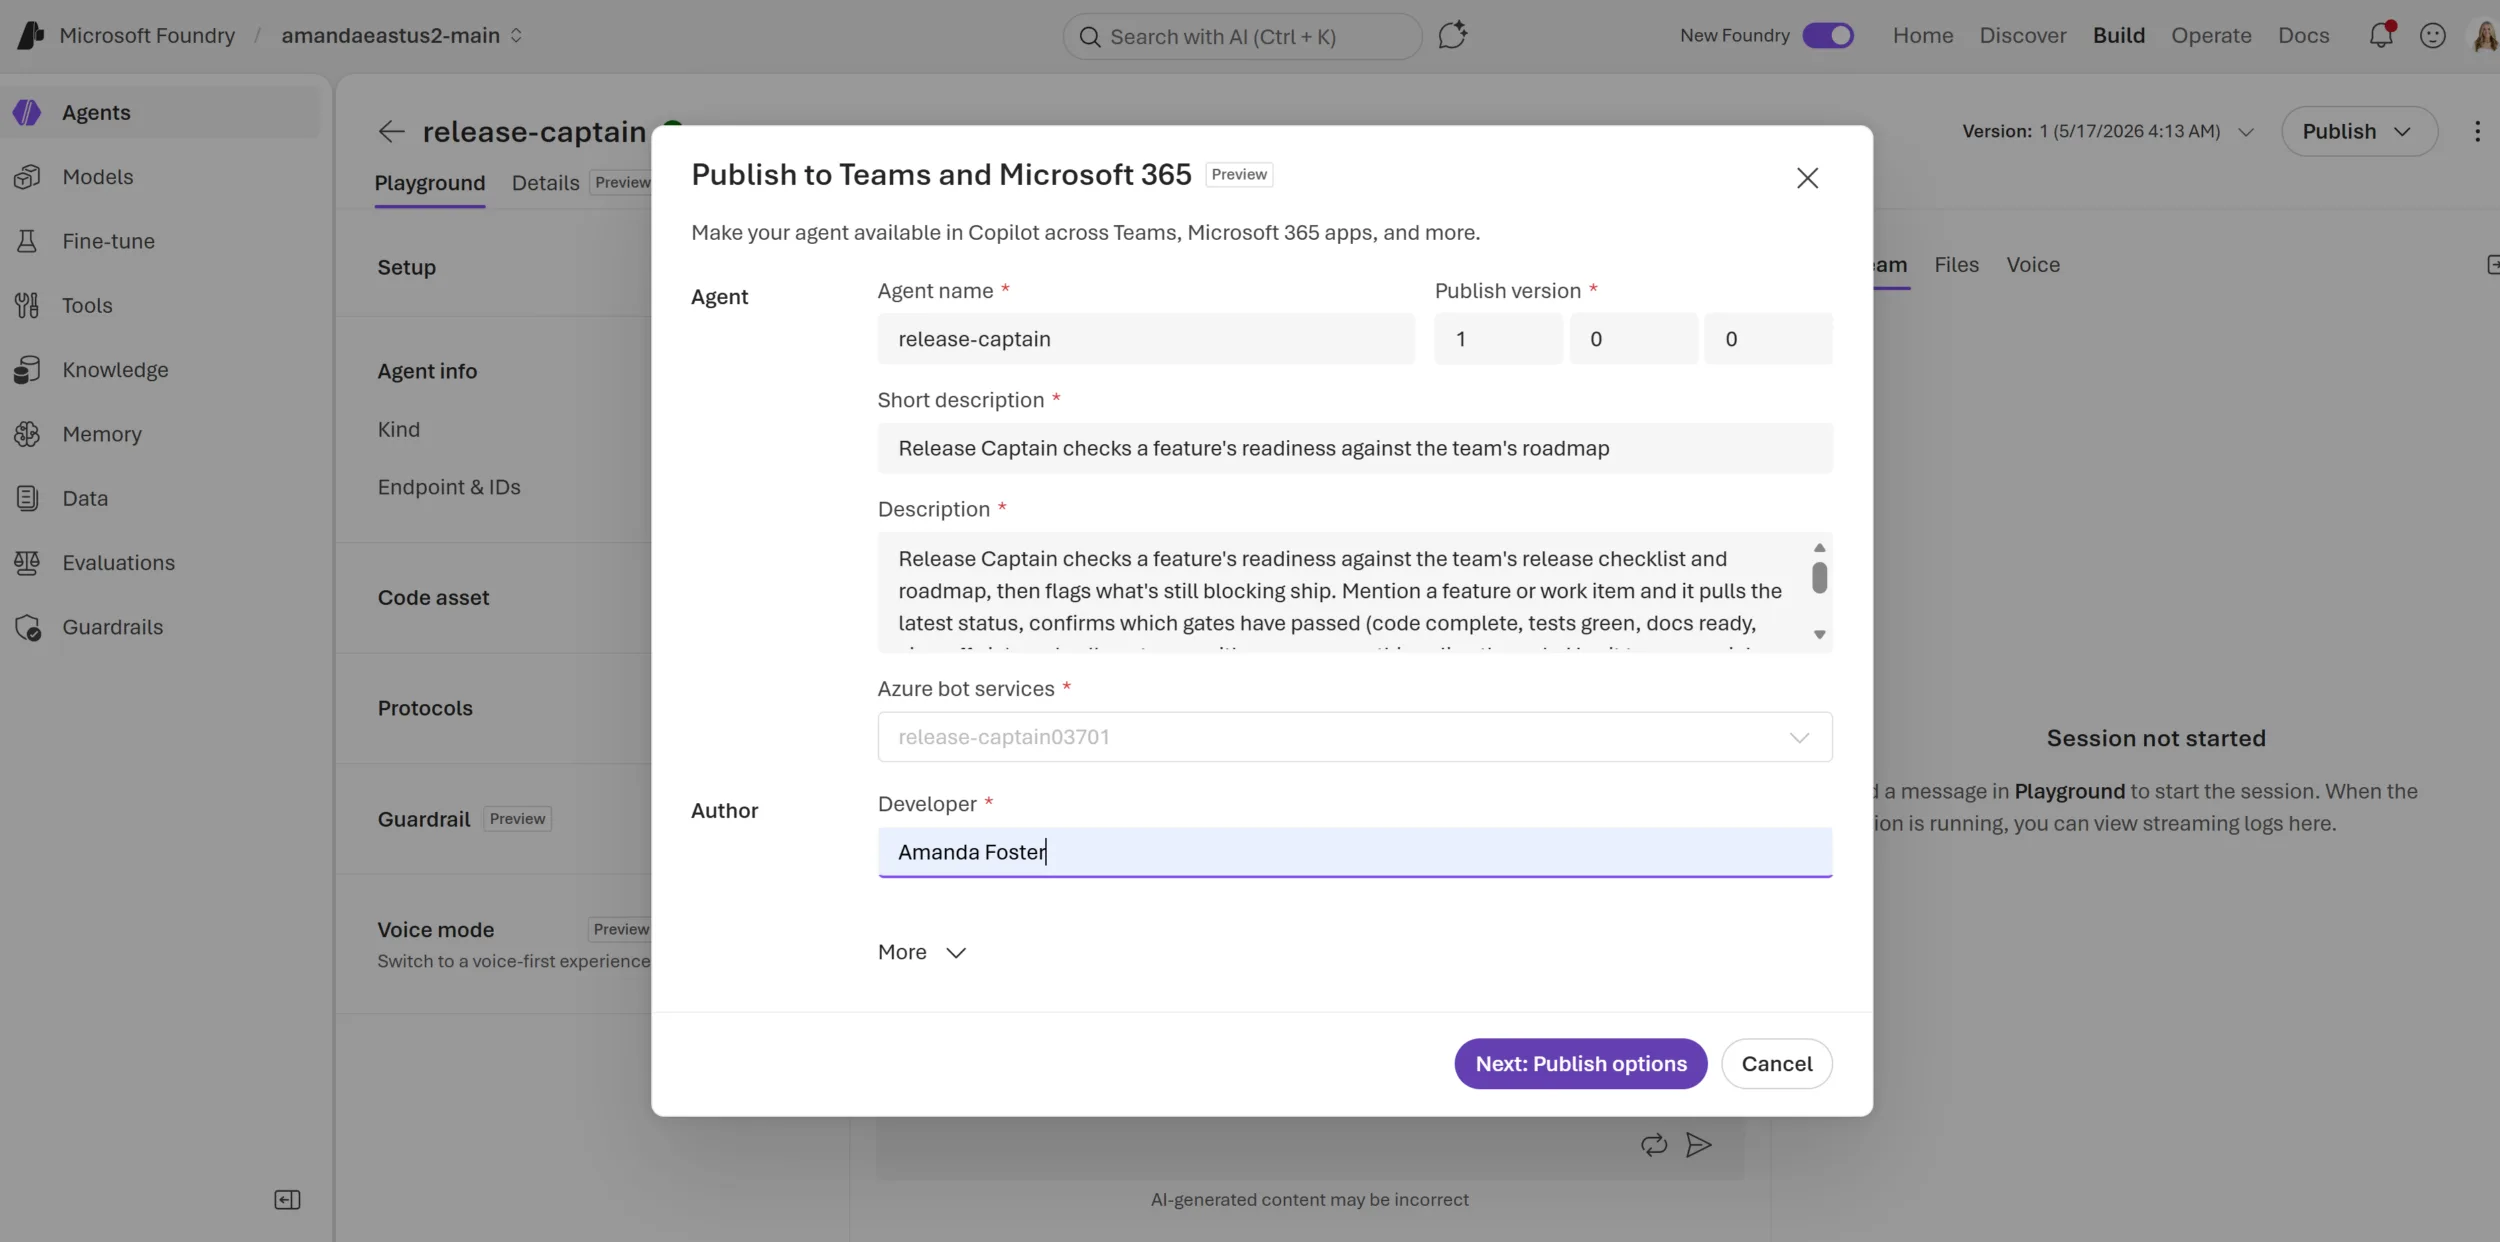Open the notifications bell
The height and width of the screenshot is (1242, 2500).
pos(2381,35)
